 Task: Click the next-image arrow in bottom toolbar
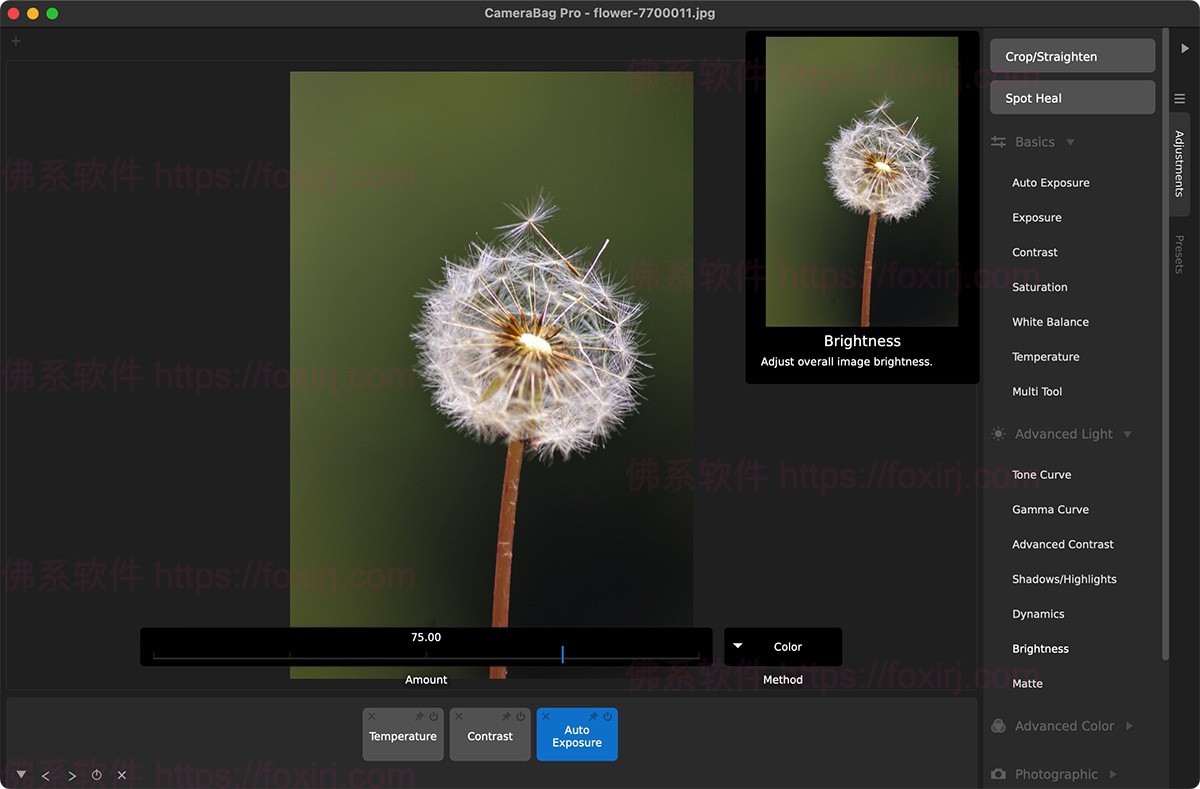coord(71,774)
